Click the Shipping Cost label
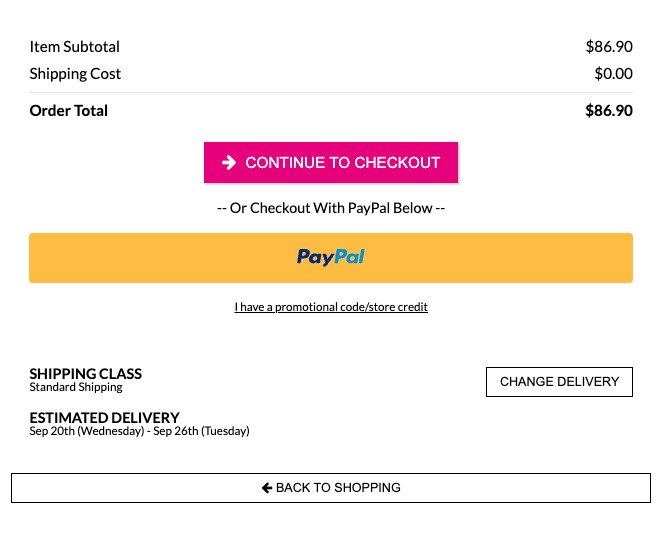662x536 pixels. coord(75,74)
